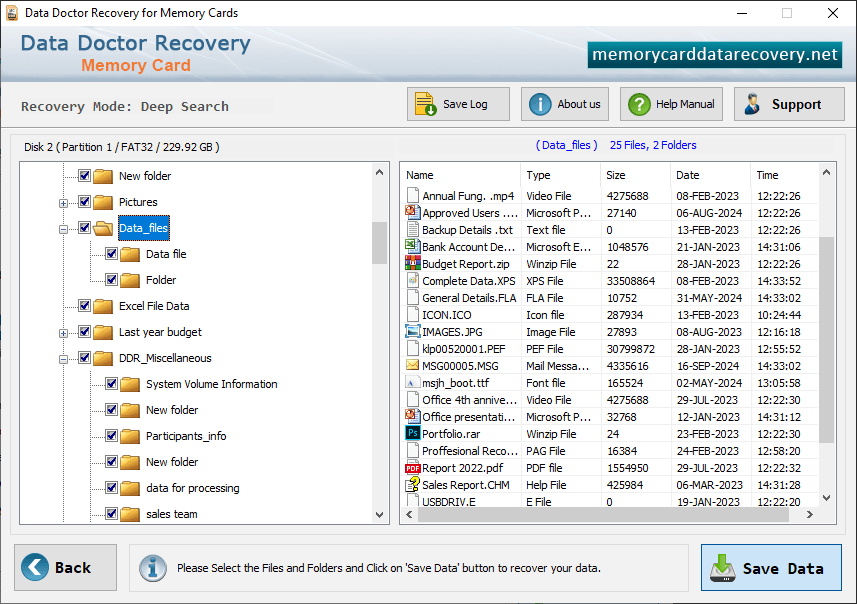Viewport: 857px width, 604px height.
Task: Click mail icon of MSG00005.MSG
Action: coord(413,365)
